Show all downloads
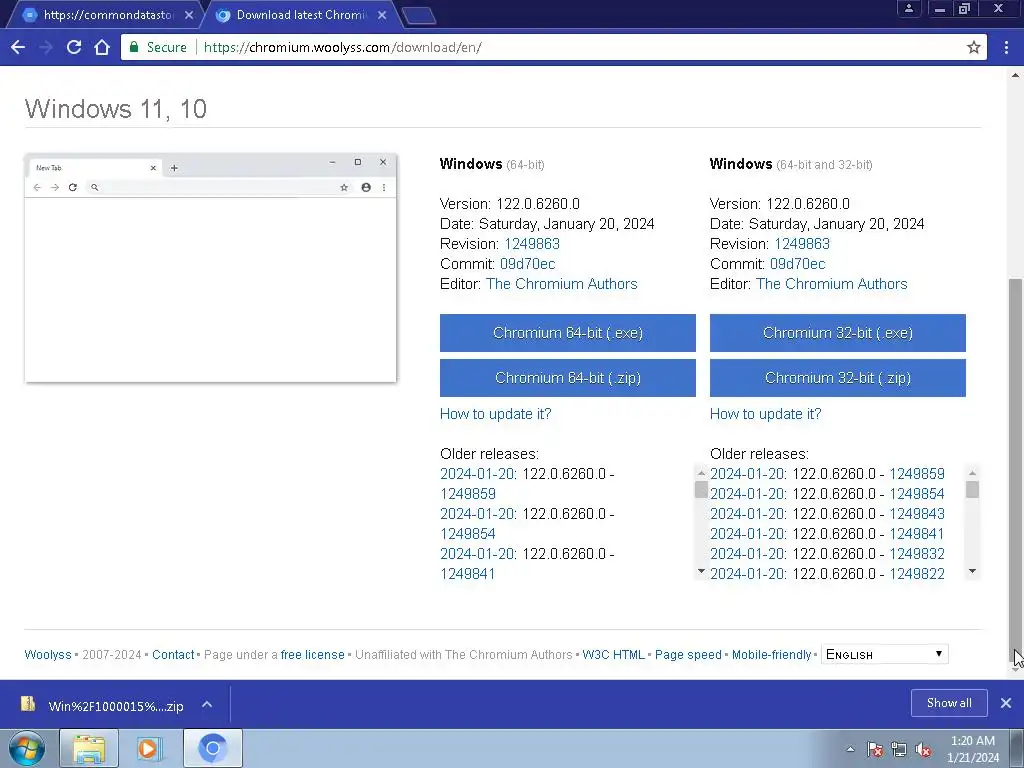 [x=949, y=703]
